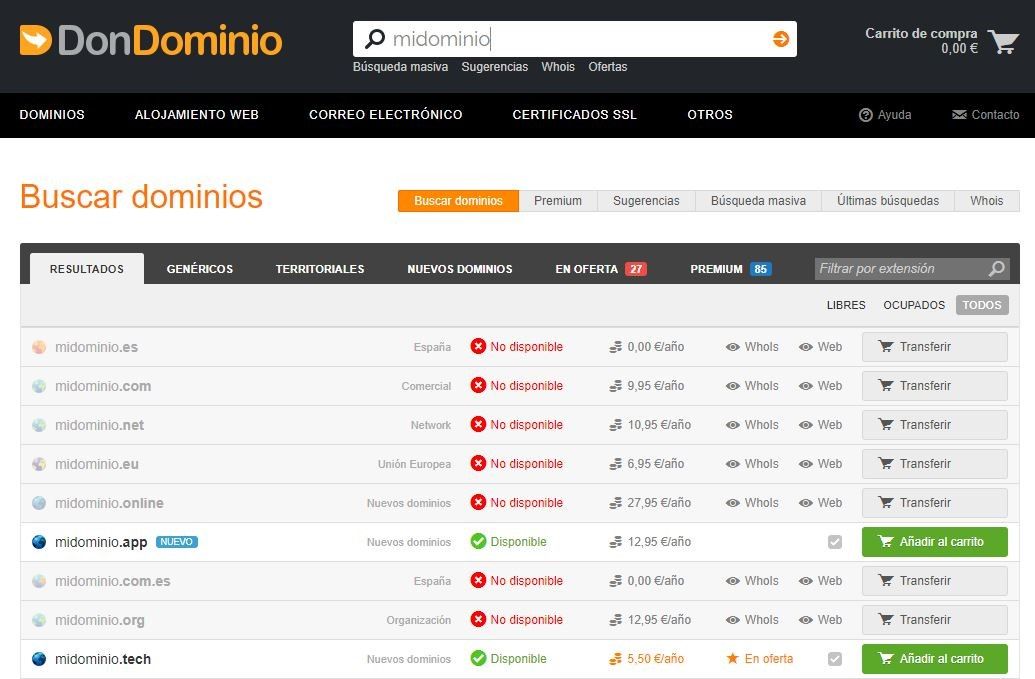Click the Web eye icon for midominio.com
This screenshot has width=1035, height=679.
805,385
